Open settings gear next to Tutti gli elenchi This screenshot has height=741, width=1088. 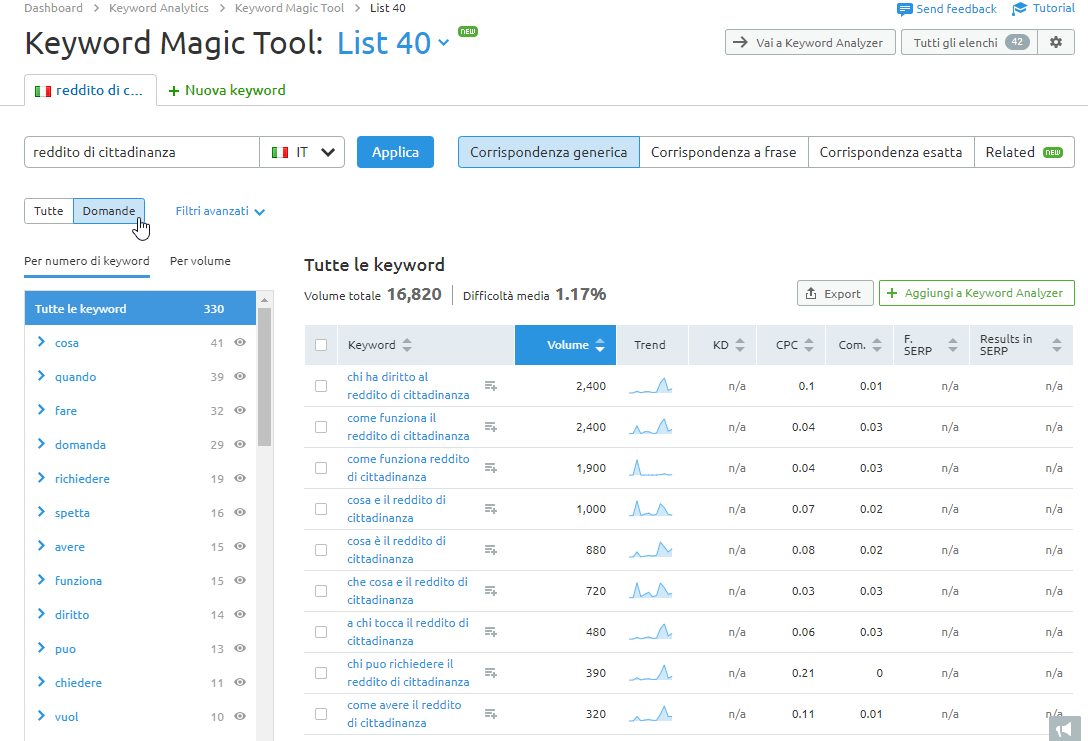pyautogui.click(x=1055, y=42)
